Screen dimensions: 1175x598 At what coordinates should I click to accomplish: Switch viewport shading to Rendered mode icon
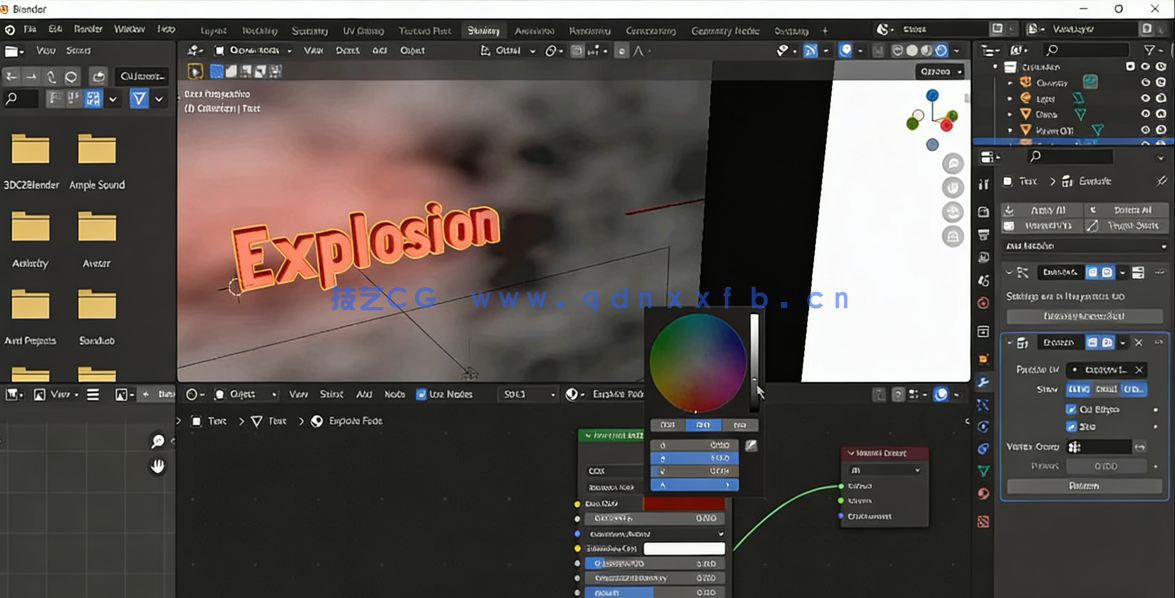click(943, 49)
